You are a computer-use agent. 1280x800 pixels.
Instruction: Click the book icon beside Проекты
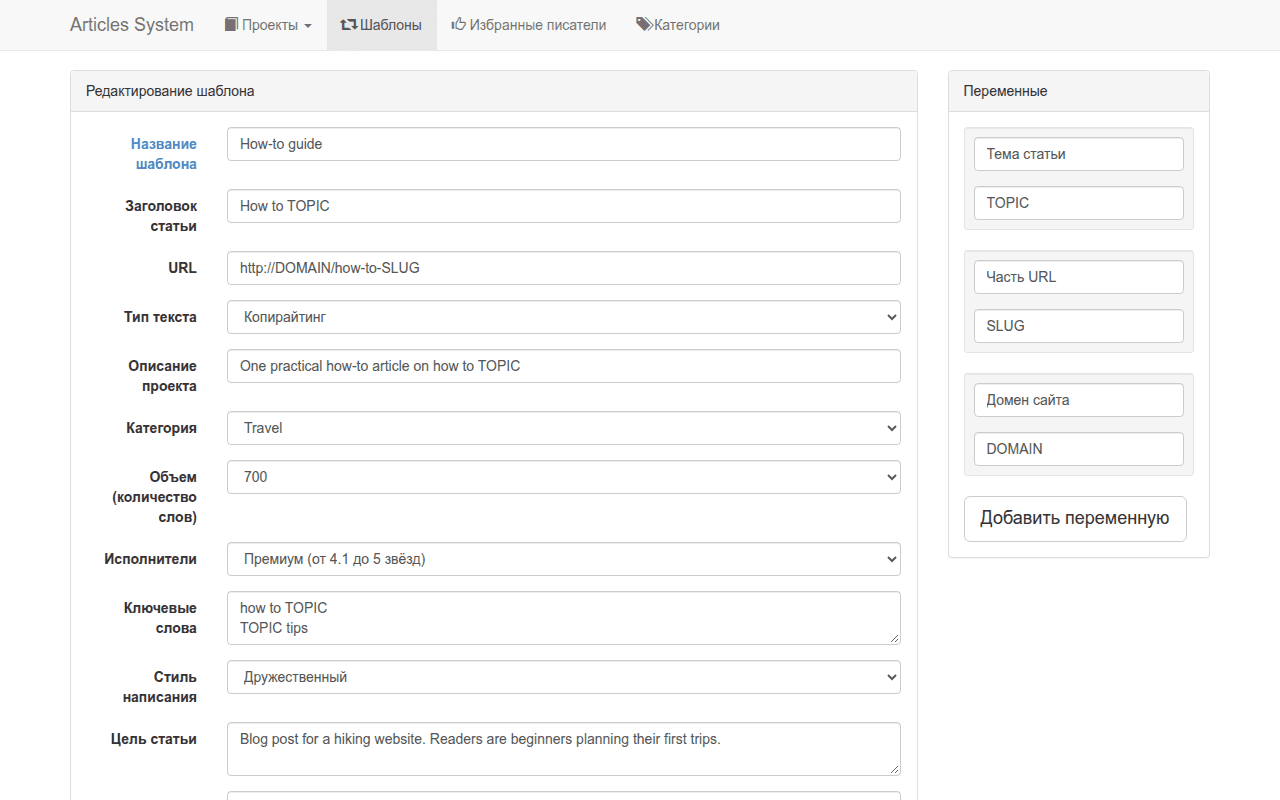click(x=231, y=25)
